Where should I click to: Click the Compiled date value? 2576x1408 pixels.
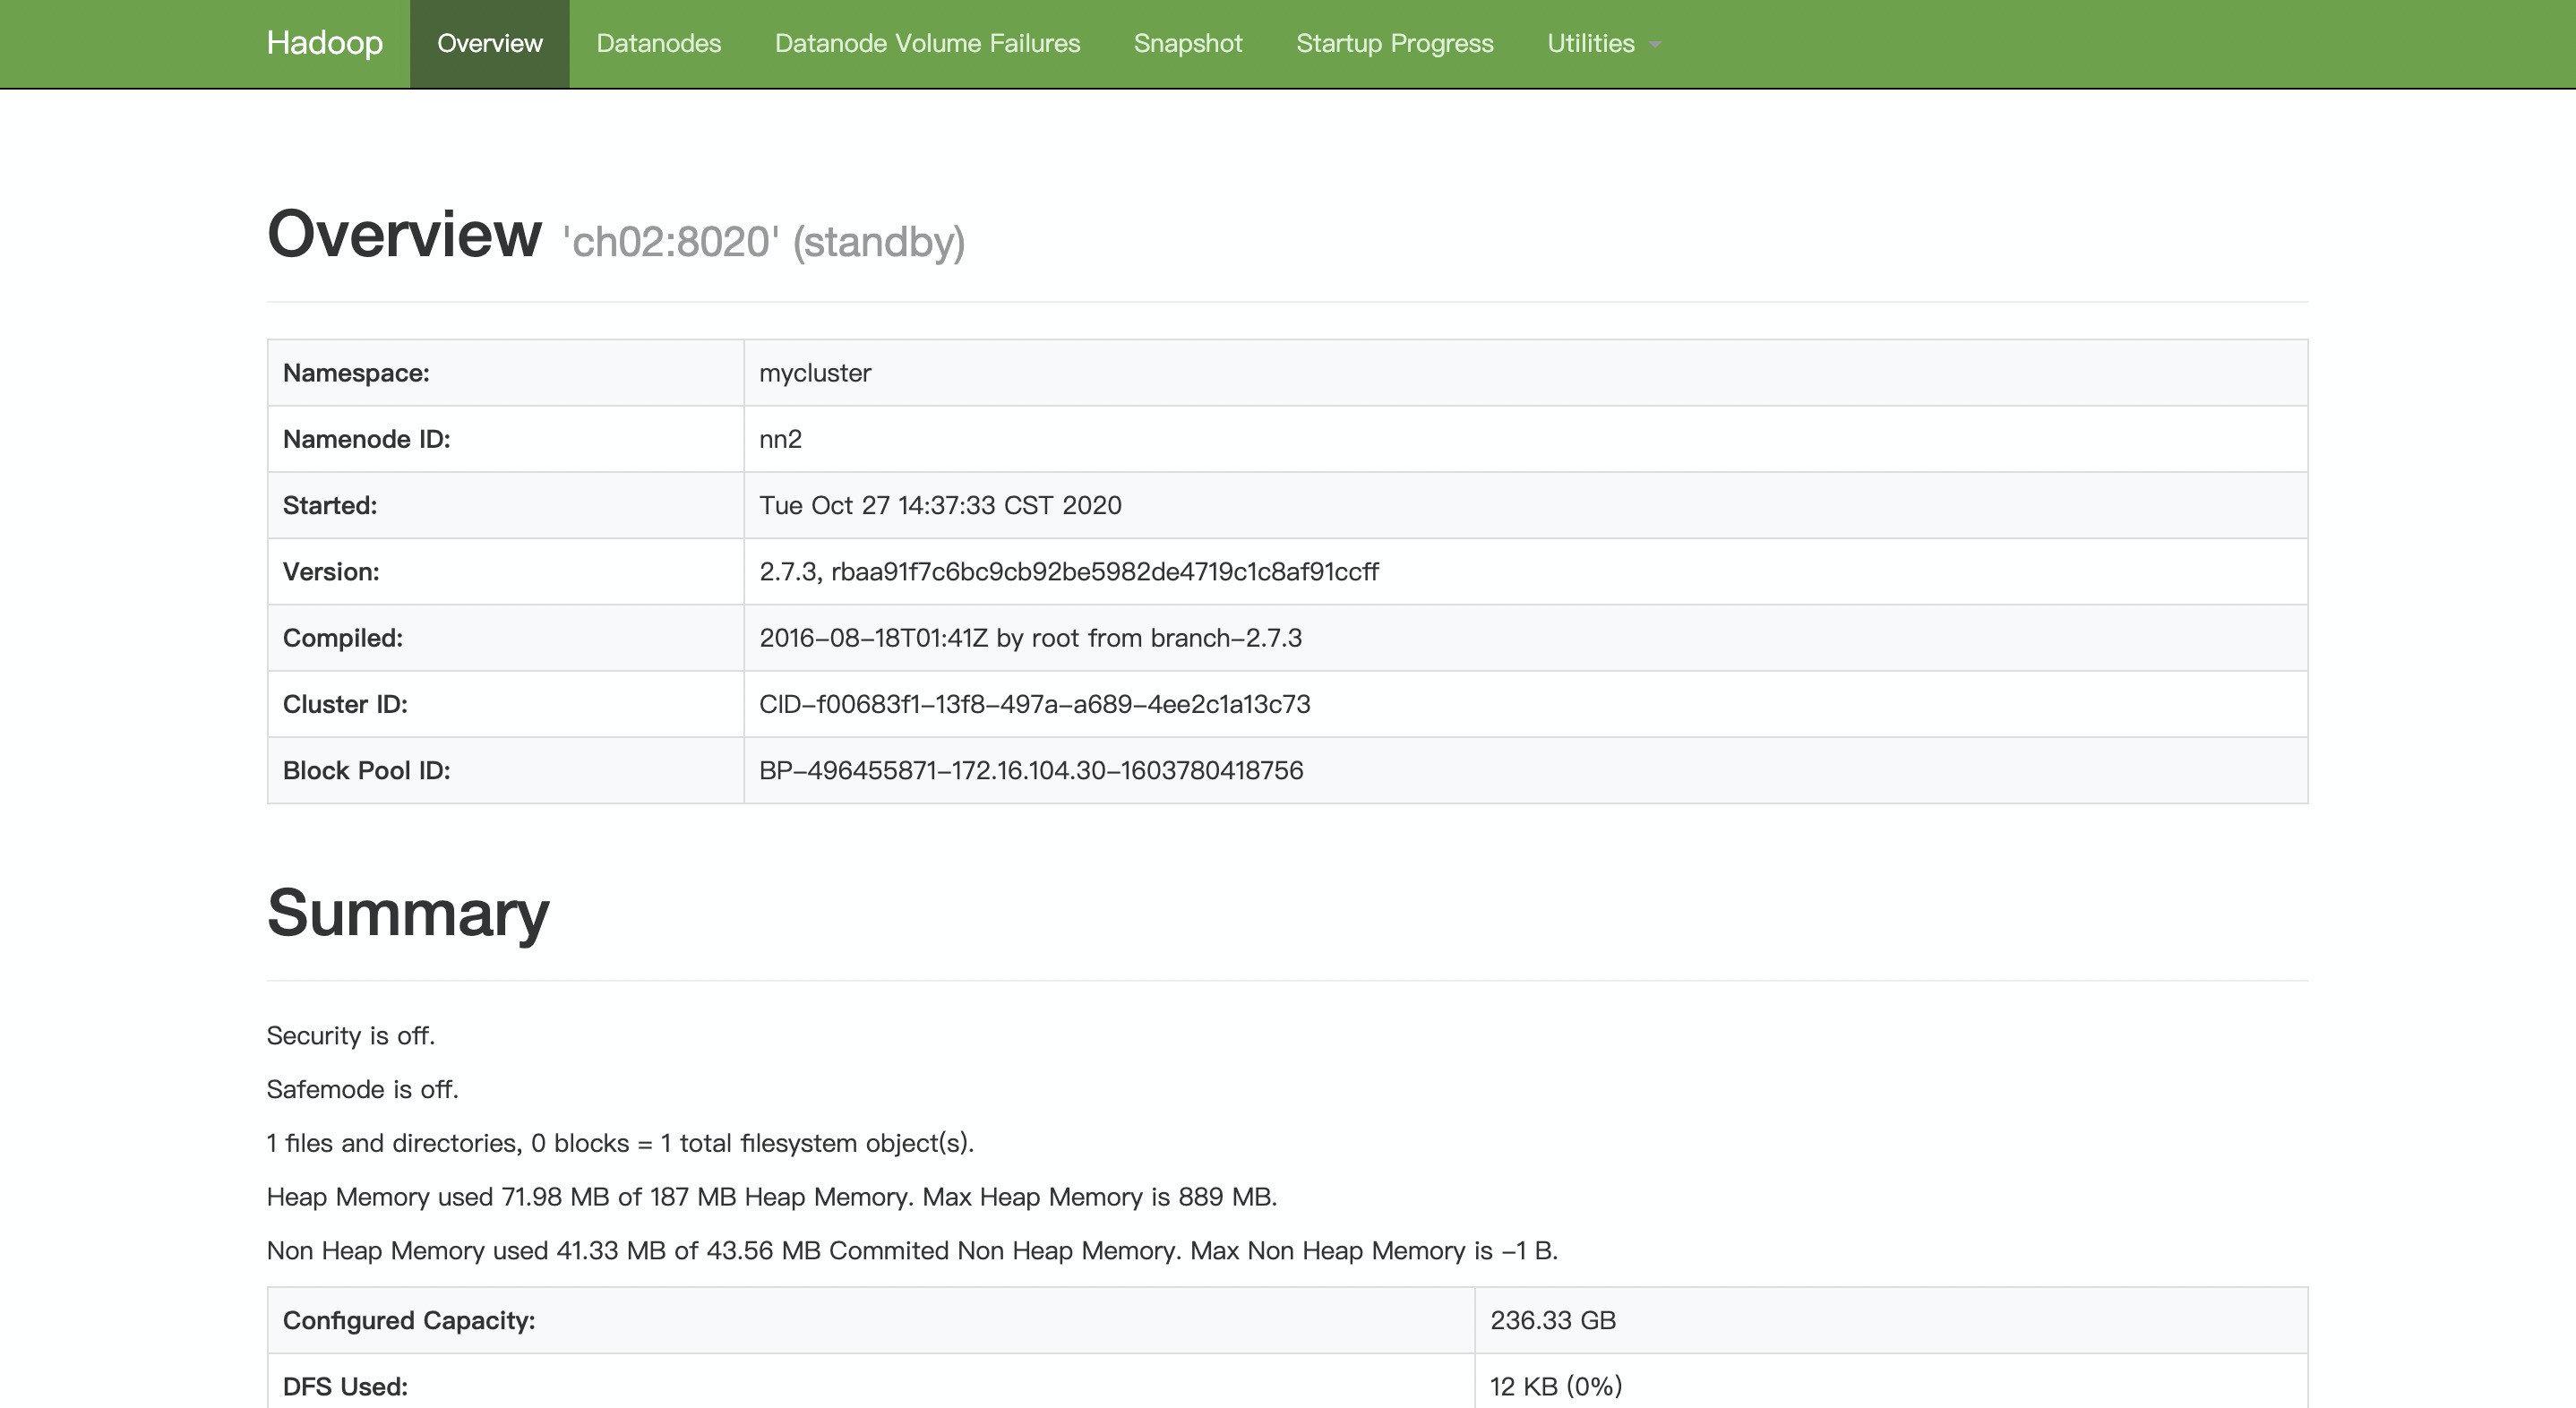click(1030, 638)
